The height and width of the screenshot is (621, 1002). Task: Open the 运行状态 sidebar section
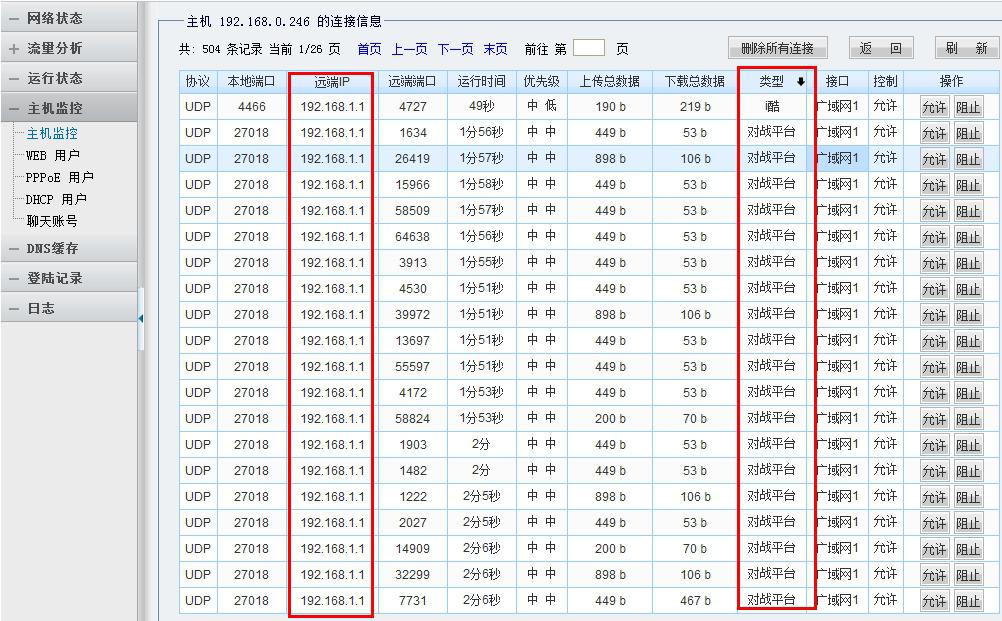[x=54, y=78]
